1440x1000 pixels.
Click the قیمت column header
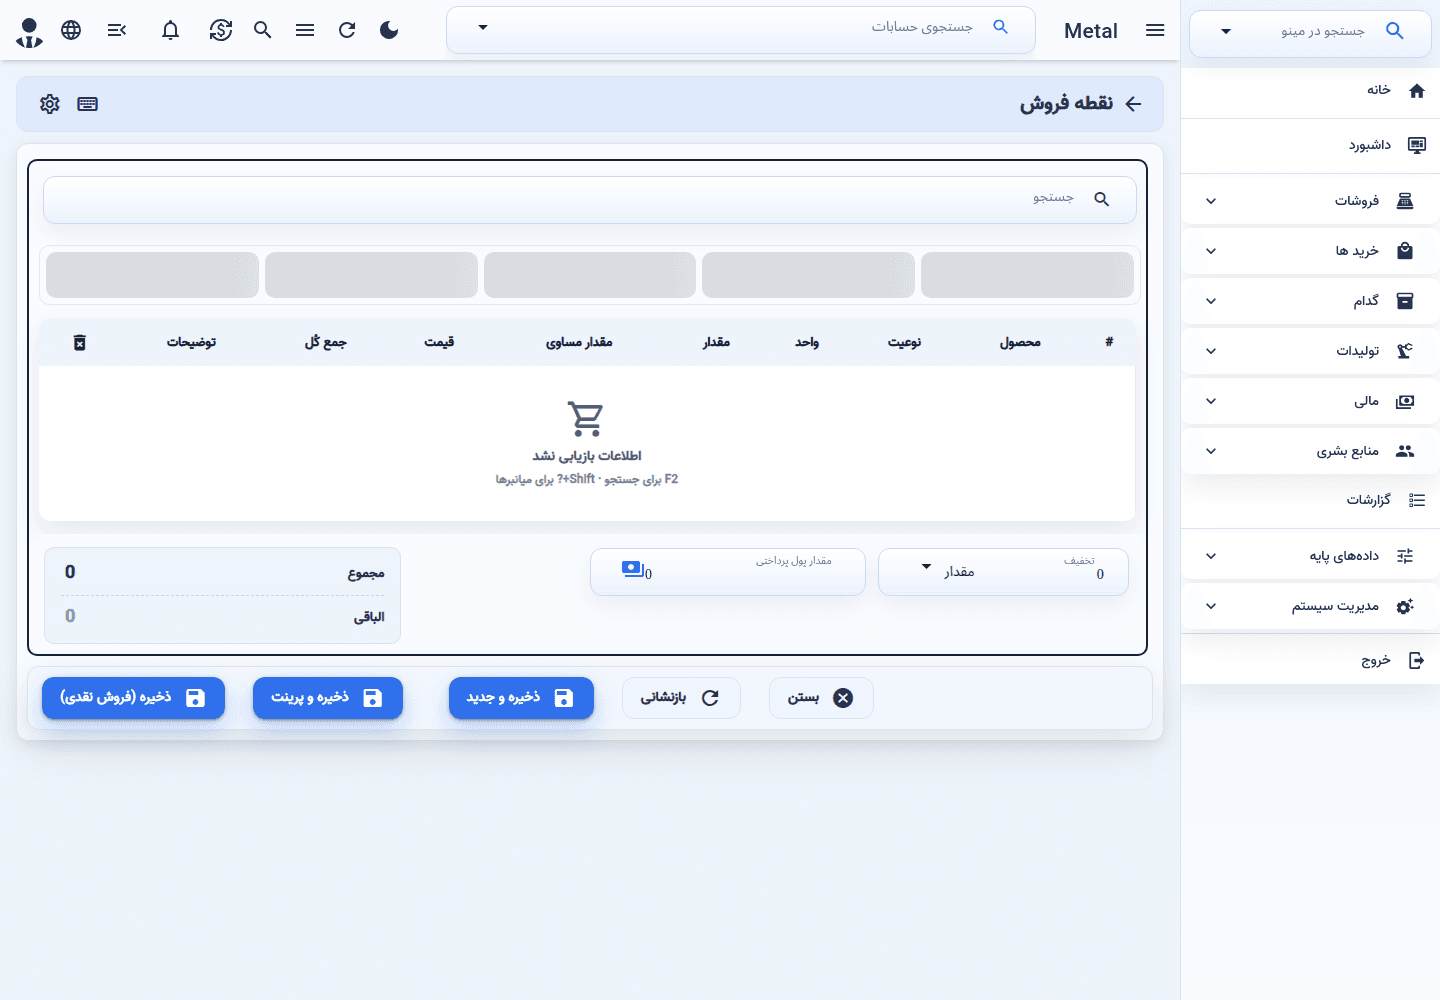coord(439,342)
